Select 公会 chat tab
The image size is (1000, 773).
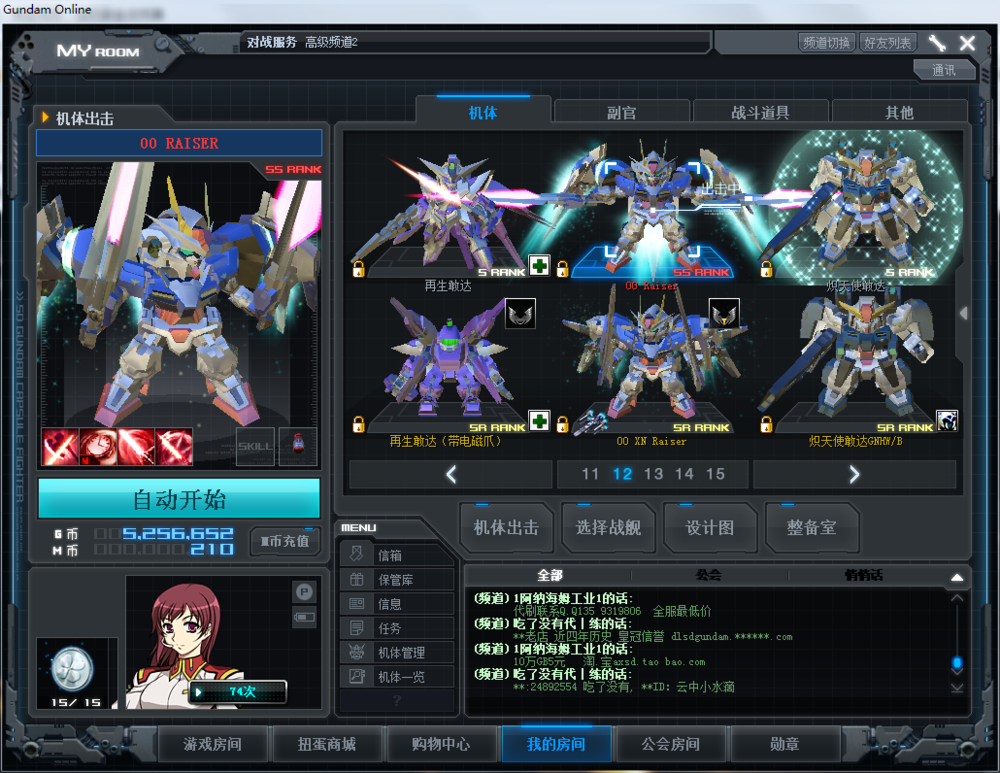coord(709,575)
